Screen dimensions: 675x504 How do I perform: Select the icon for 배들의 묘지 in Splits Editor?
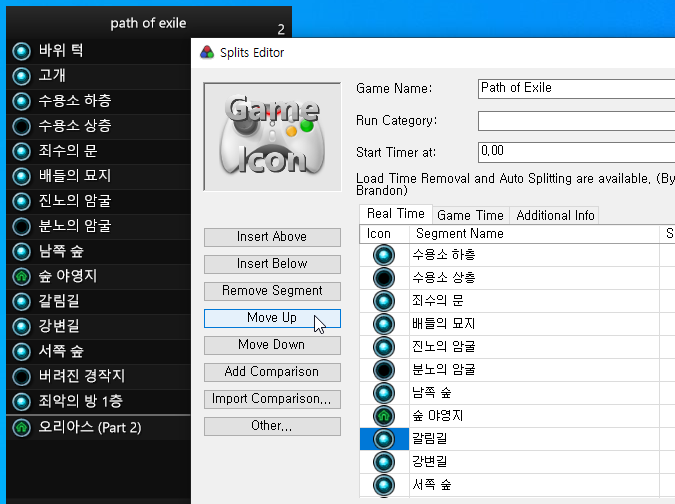384,324
